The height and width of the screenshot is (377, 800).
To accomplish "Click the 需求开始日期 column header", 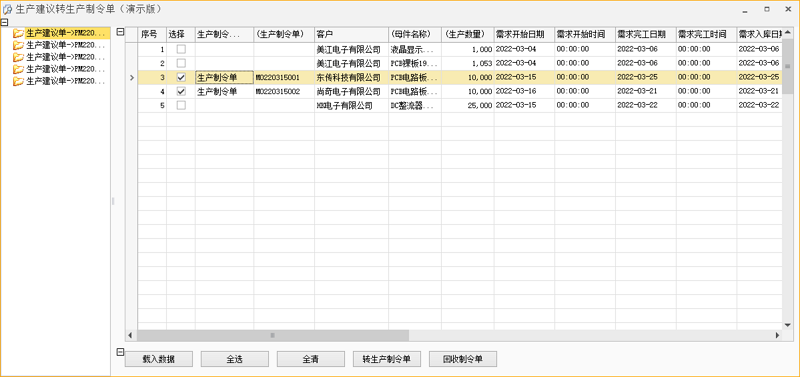I will point(524,35).
